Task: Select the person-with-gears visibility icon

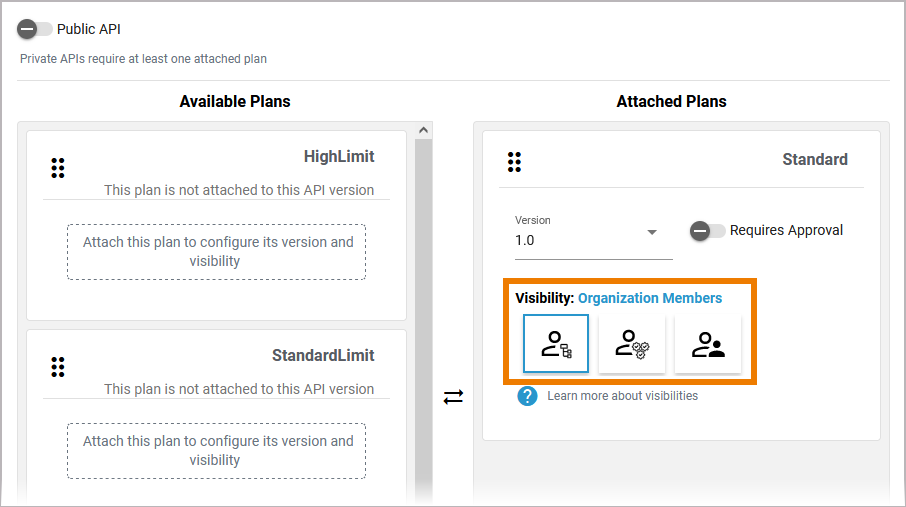Action: pyautogui.click(x=632, y=344)
